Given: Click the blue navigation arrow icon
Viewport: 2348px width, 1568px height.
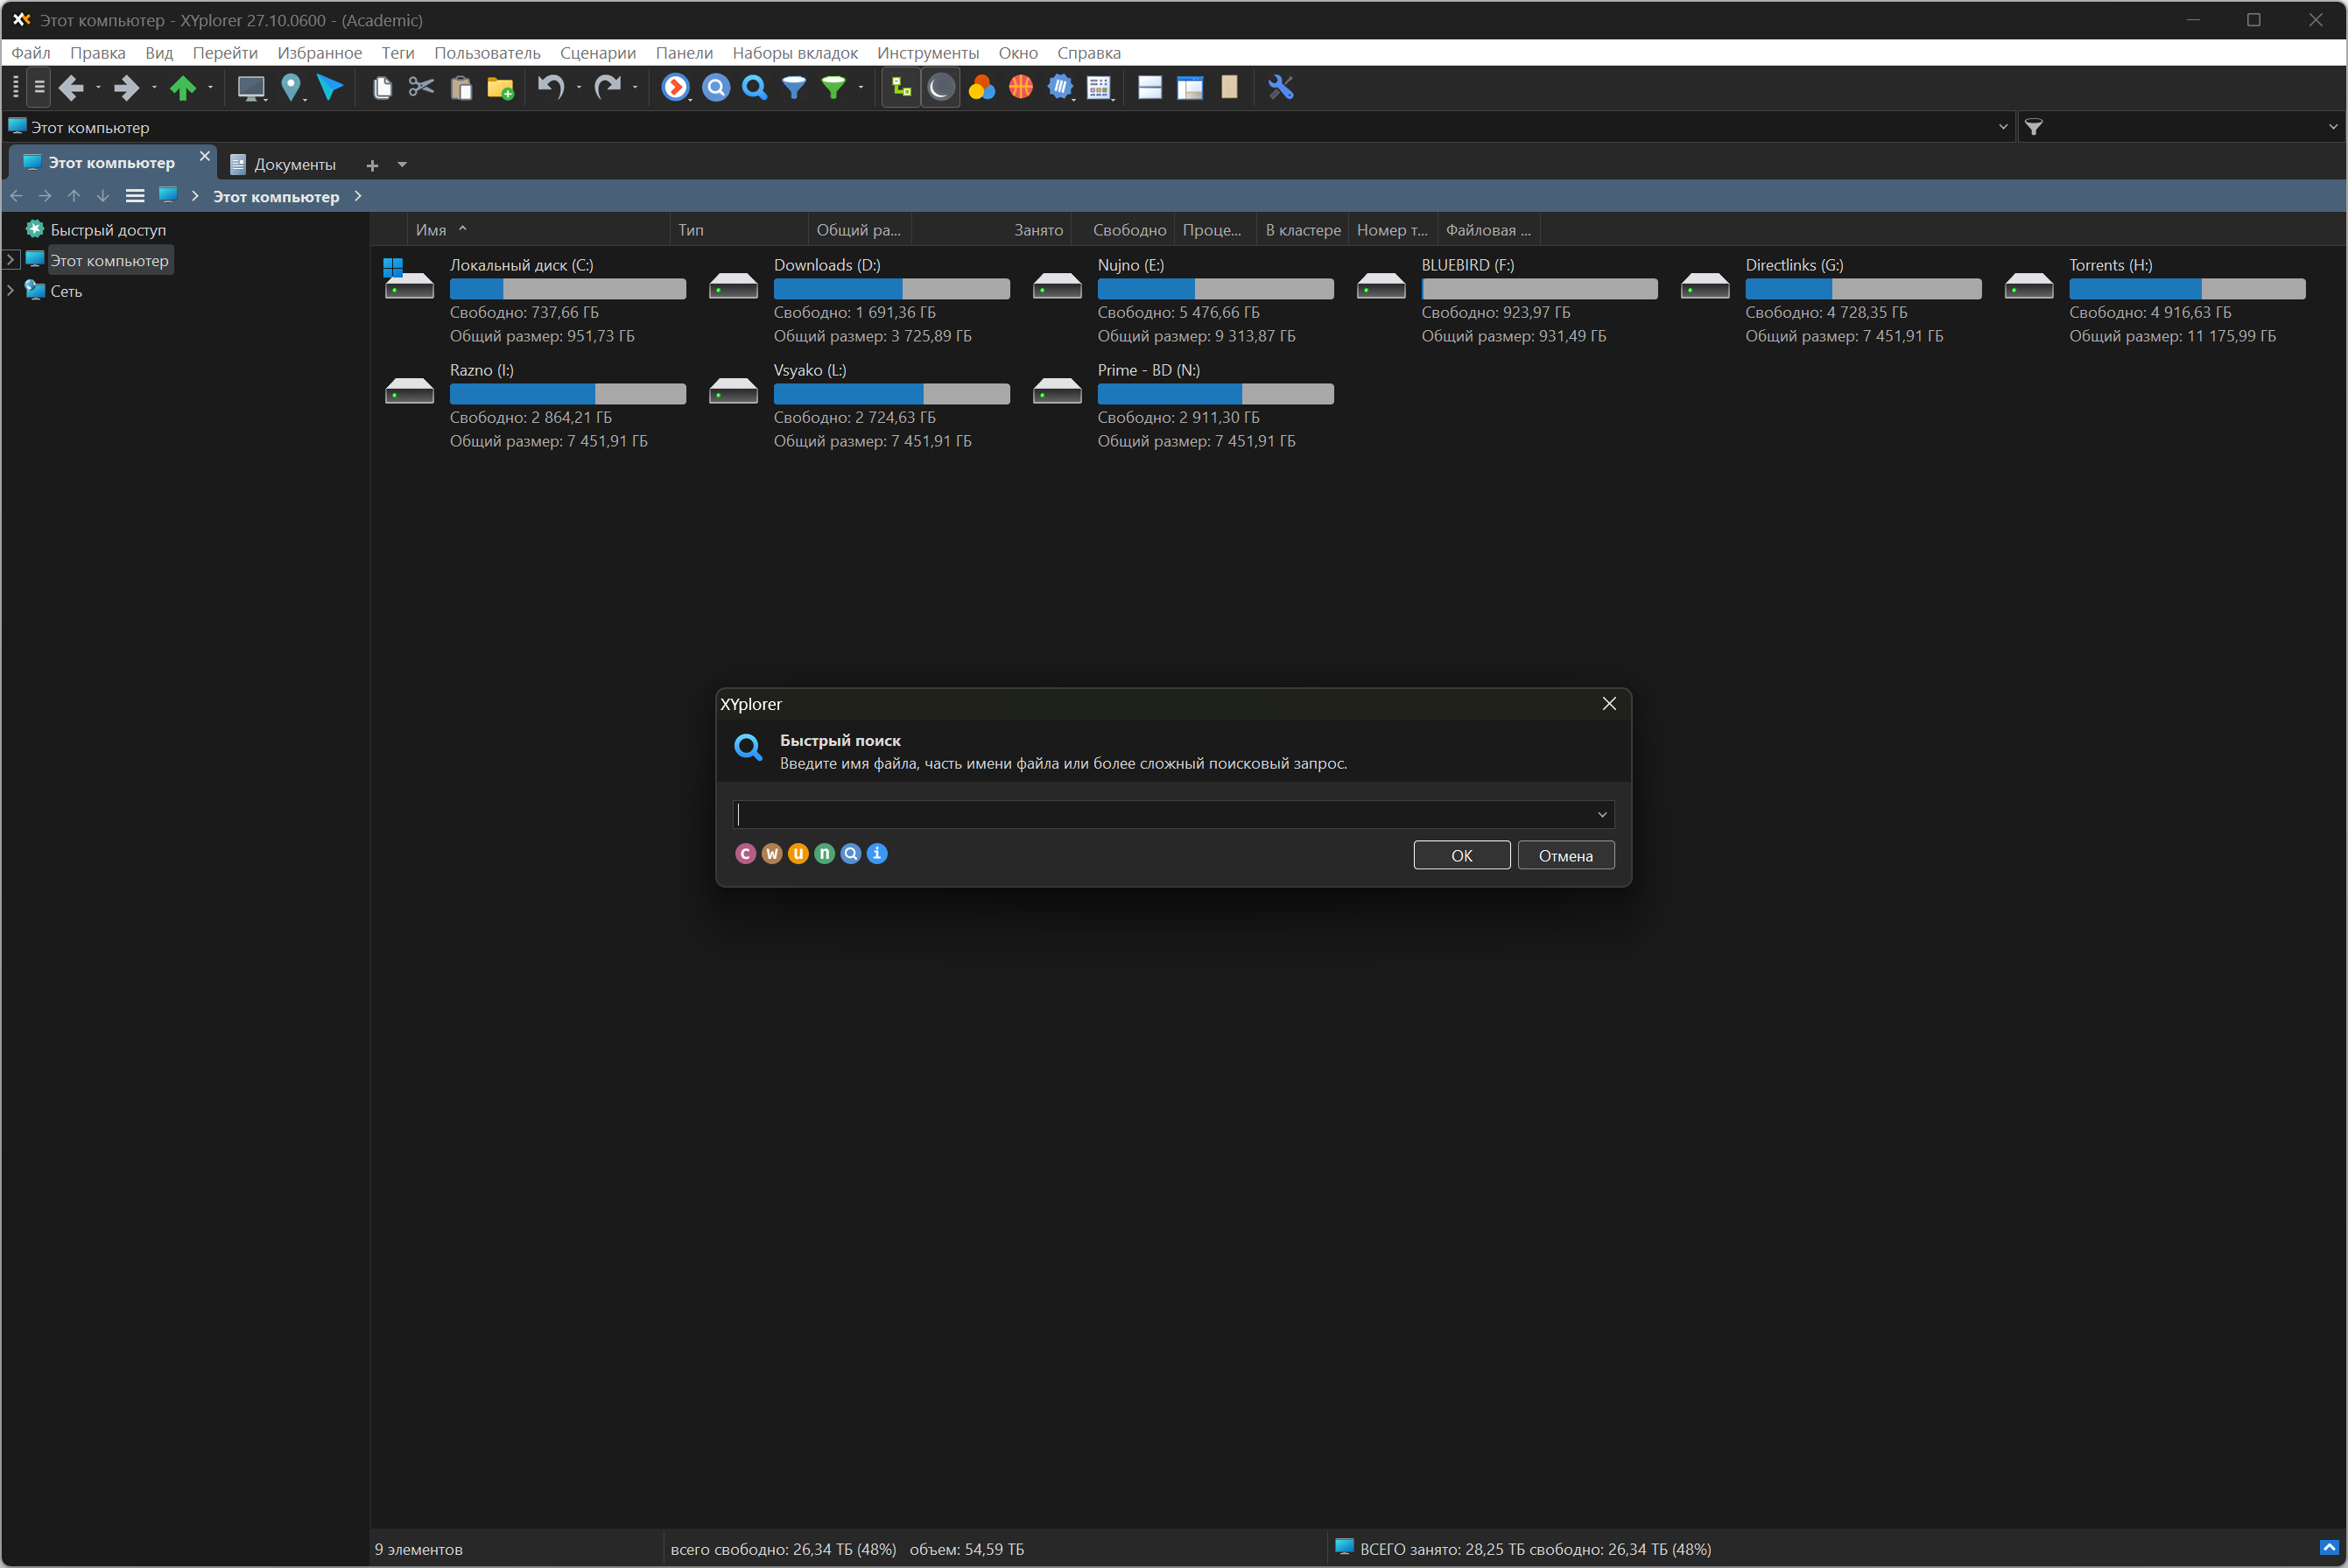Looking at the screenshot, I should (x=329, y=88).
